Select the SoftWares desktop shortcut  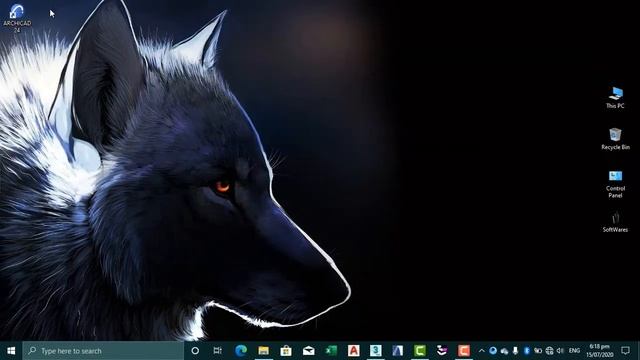coord(615,222)
